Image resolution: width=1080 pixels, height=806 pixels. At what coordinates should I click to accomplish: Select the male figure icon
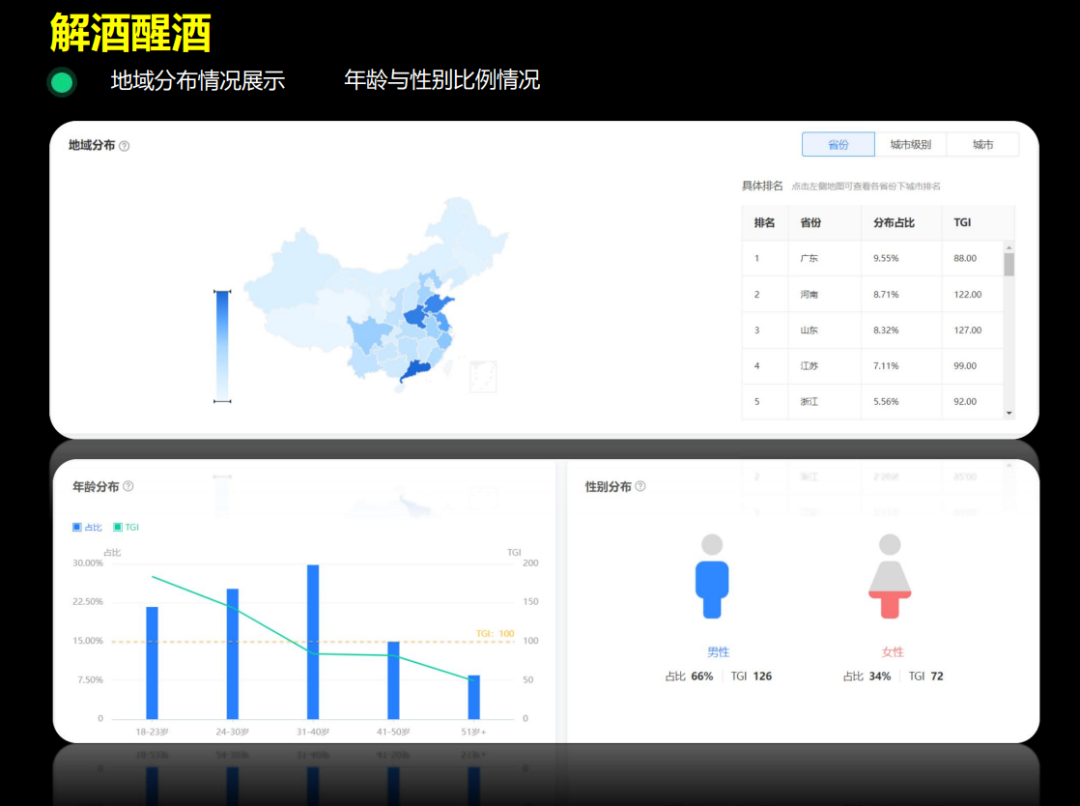pos(712,577)
